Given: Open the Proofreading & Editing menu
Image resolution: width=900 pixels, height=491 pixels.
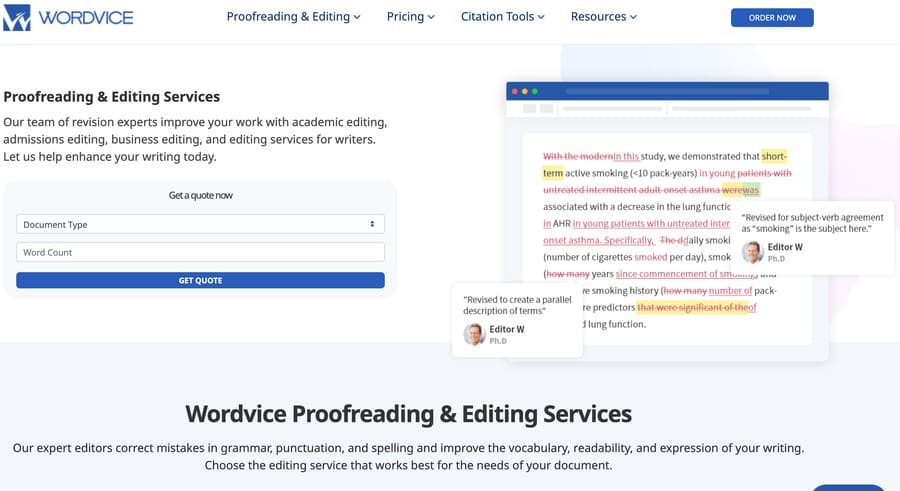Looking at the screenshot, I should (x=293, y=17).
